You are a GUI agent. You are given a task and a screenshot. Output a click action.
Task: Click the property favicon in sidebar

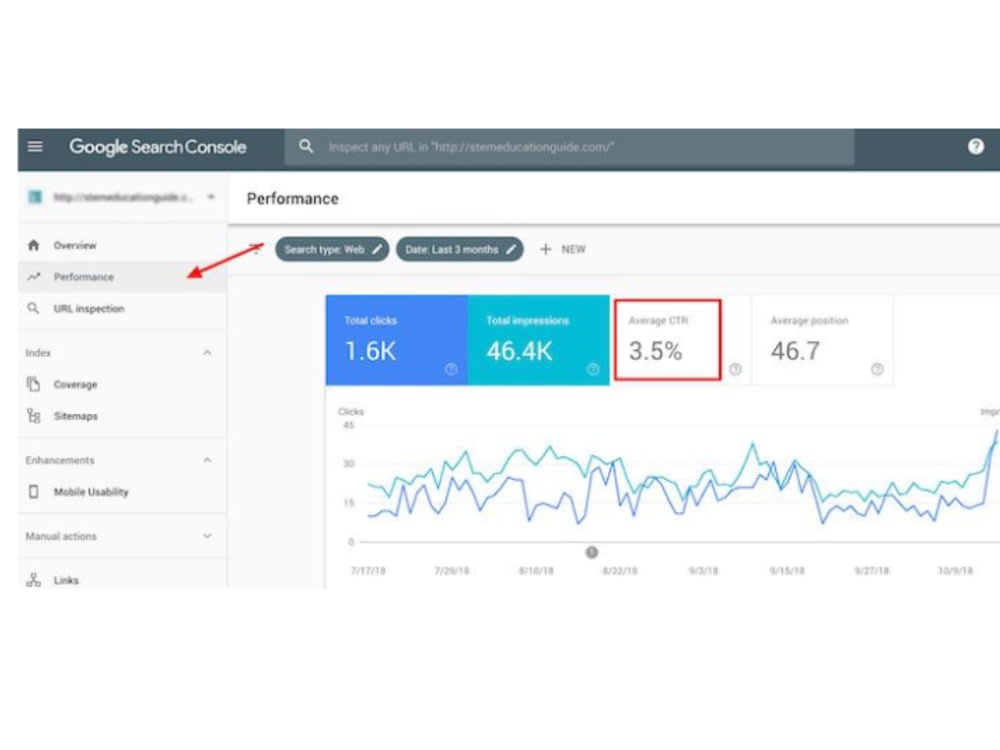(x=35, y=197)
